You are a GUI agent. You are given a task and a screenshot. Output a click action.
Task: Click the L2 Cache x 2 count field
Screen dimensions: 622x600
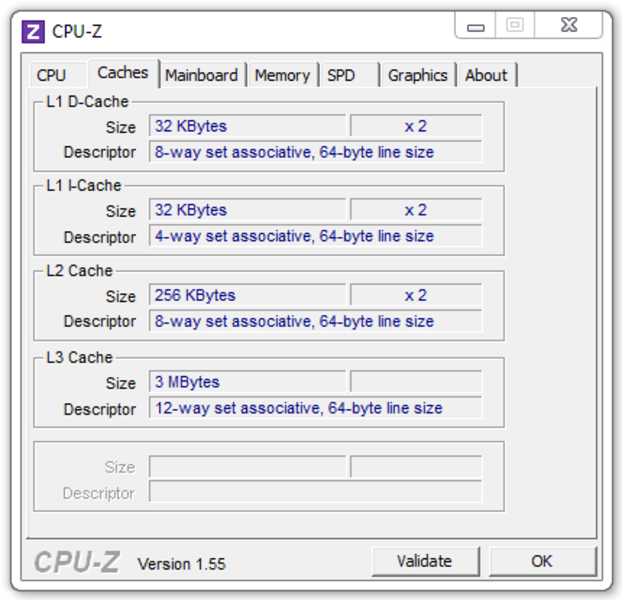(x=416, y=295)
